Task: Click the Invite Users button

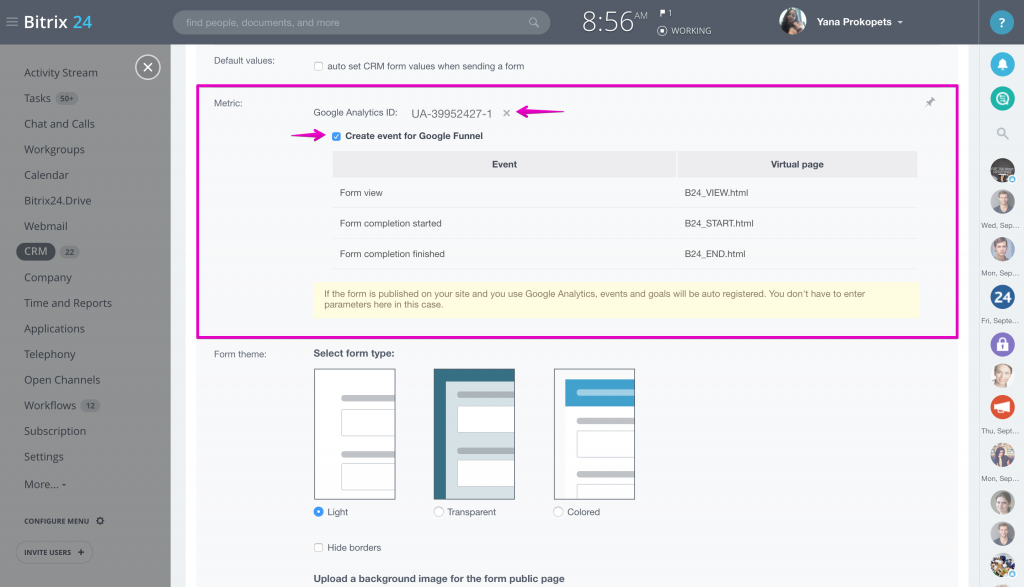Action: click(54, 552)
